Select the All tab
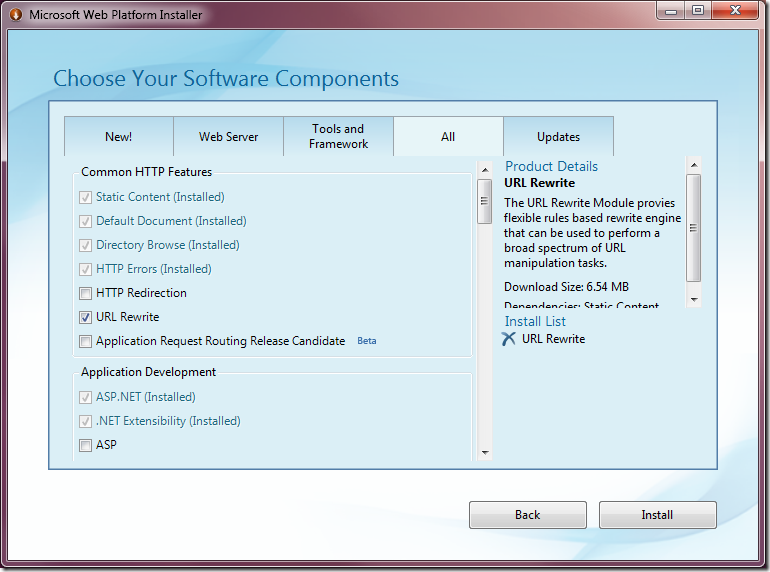This screenshot has width=770, height=572. 448,136
